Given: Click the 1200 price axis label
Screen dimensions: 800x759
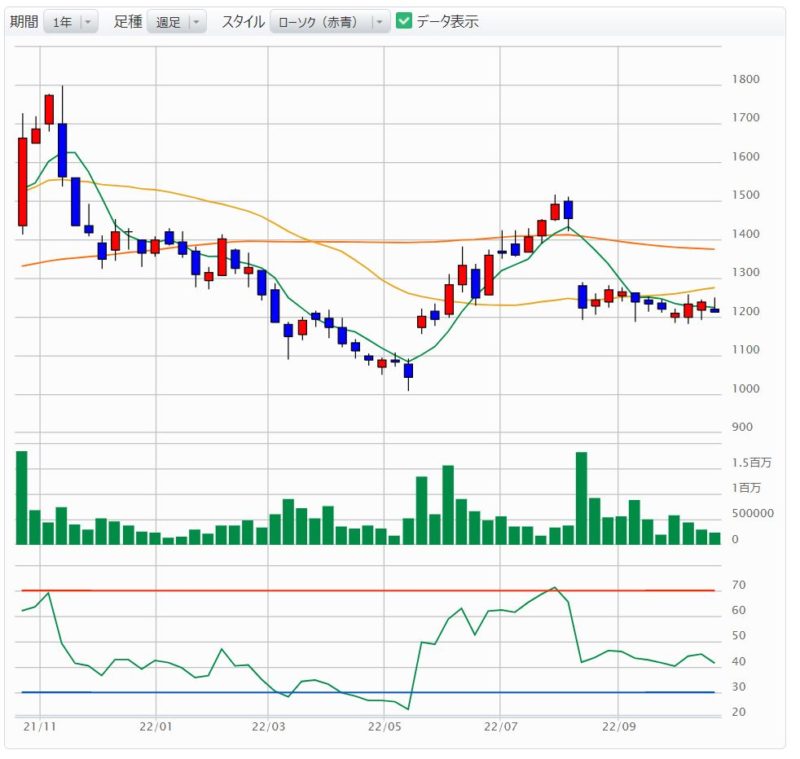Looking at the screenshot, I should click(745, 311).
